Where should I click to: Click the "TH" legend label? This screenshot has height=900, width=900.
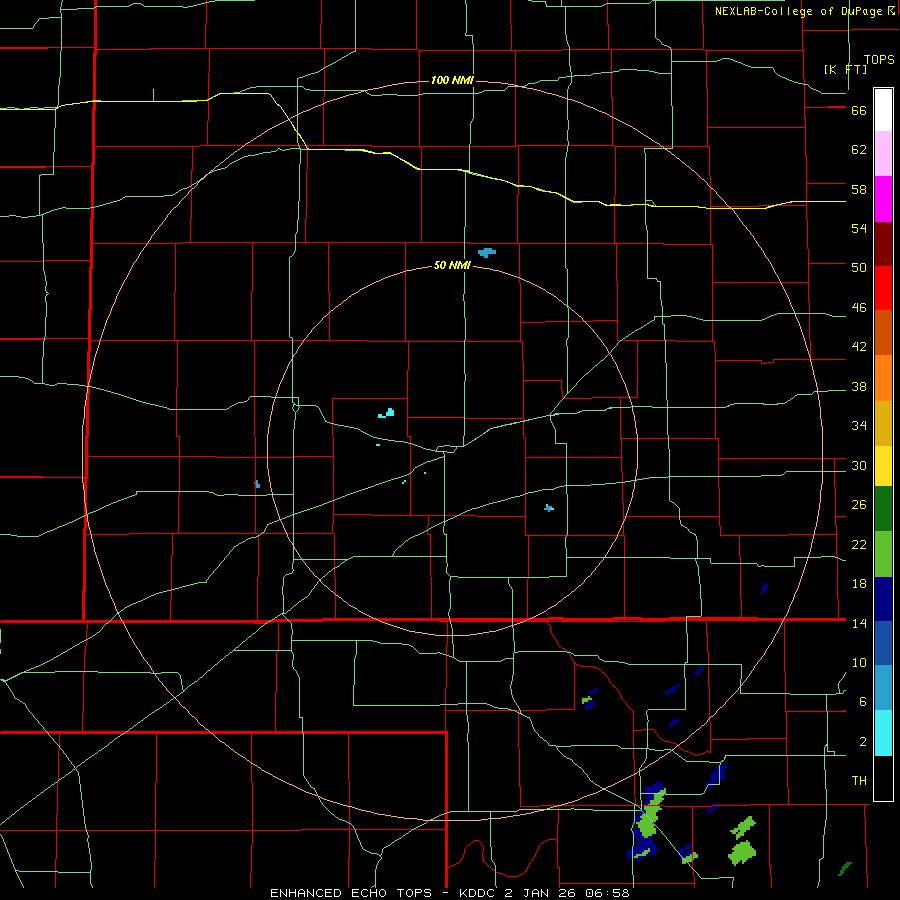[859, 781]
